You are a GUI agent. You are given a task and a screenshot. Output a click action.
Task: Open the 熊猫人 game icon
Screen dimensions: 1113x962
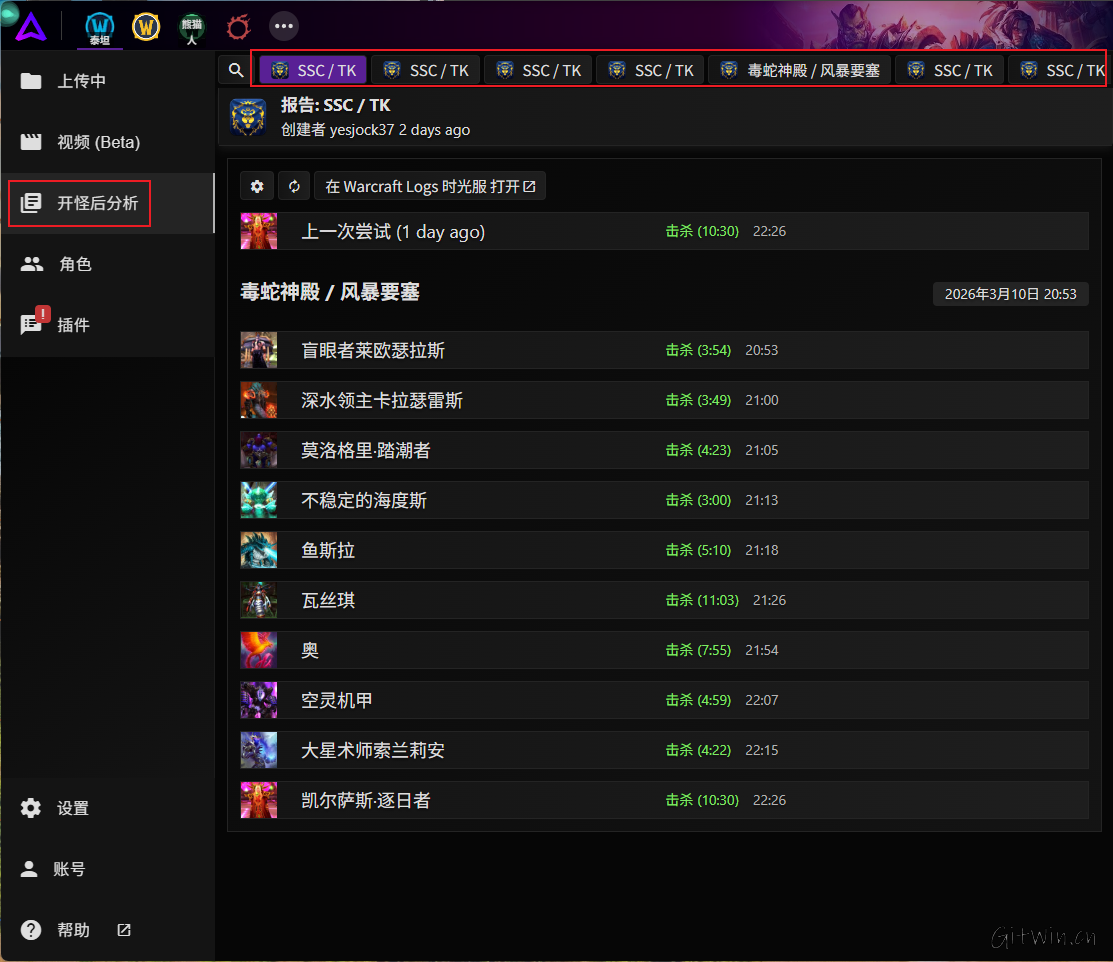(191, 27)
